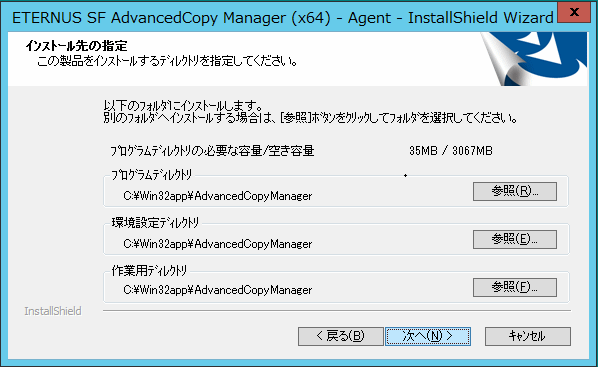Click the 参照(R) browse button for program directory
This screenshot has height=367, width=598.
[514, 191]
